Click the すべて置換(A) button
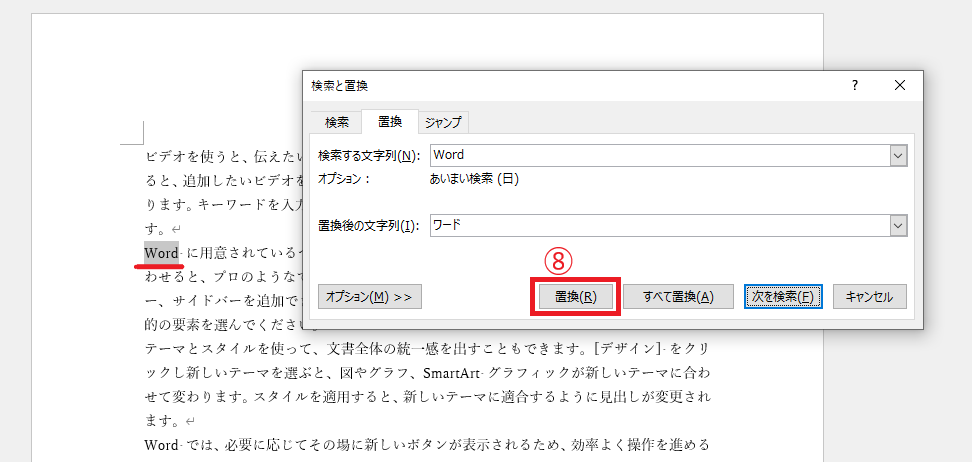 pos(678,297)
